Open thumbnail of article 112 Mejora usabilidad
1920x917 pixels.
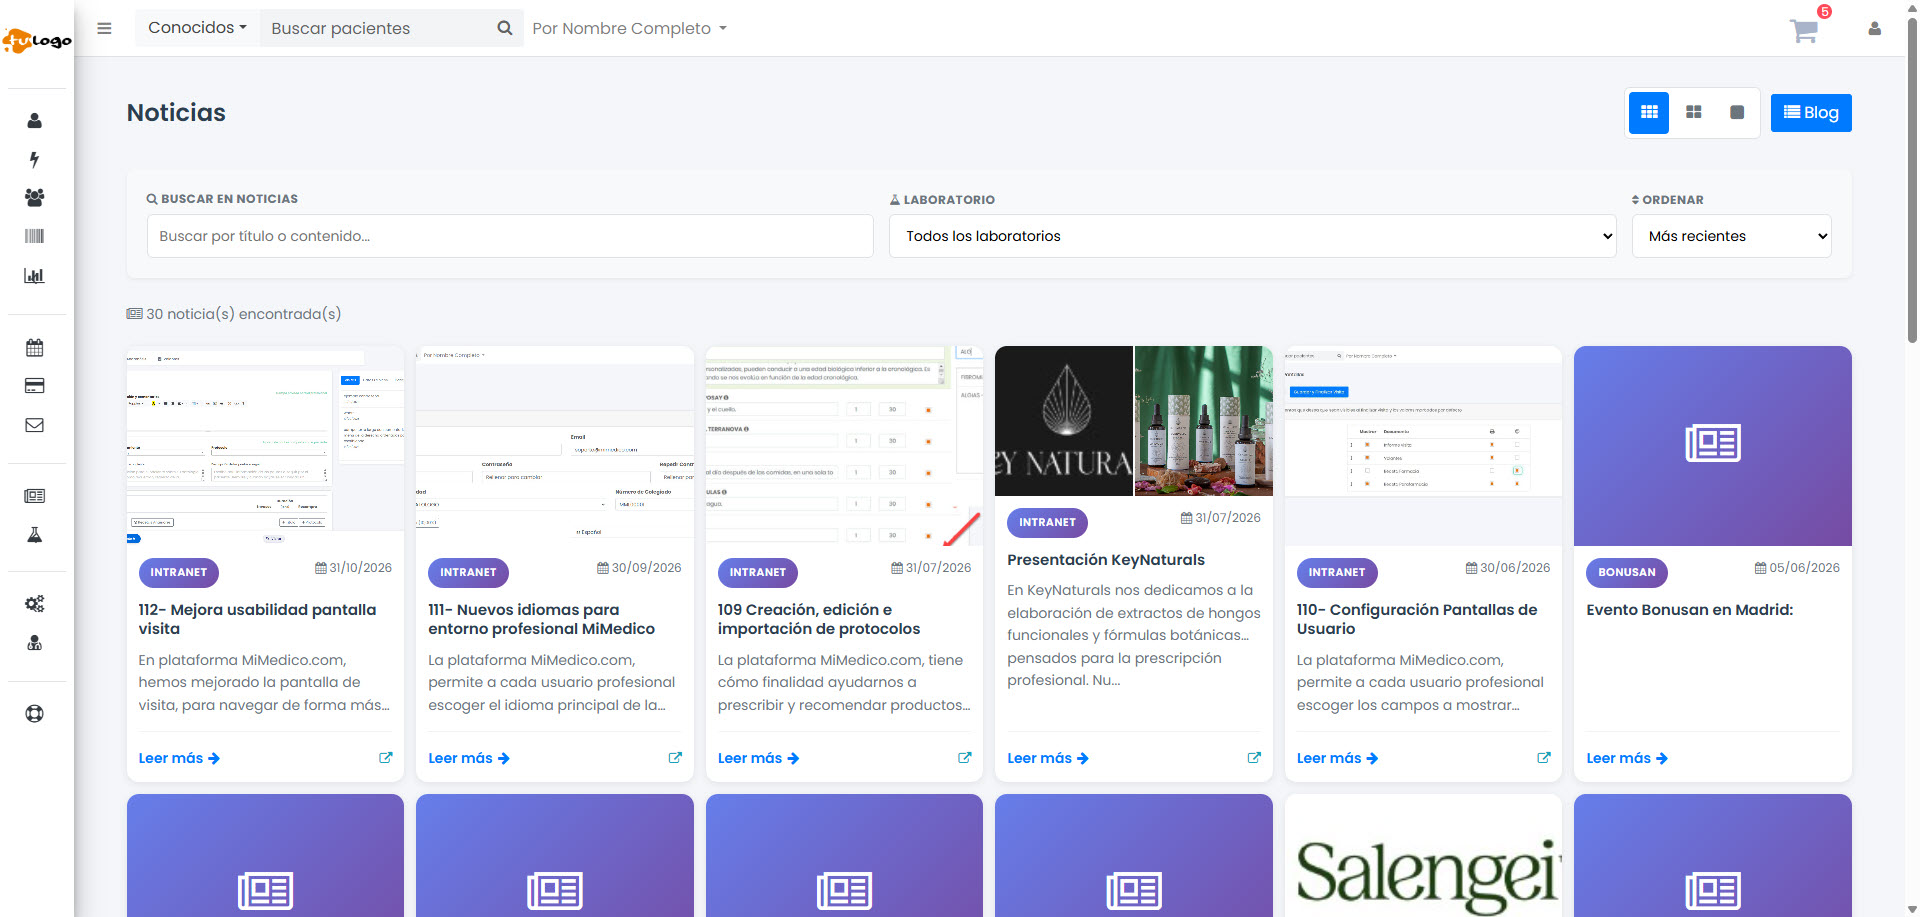(x=265, y=446)
